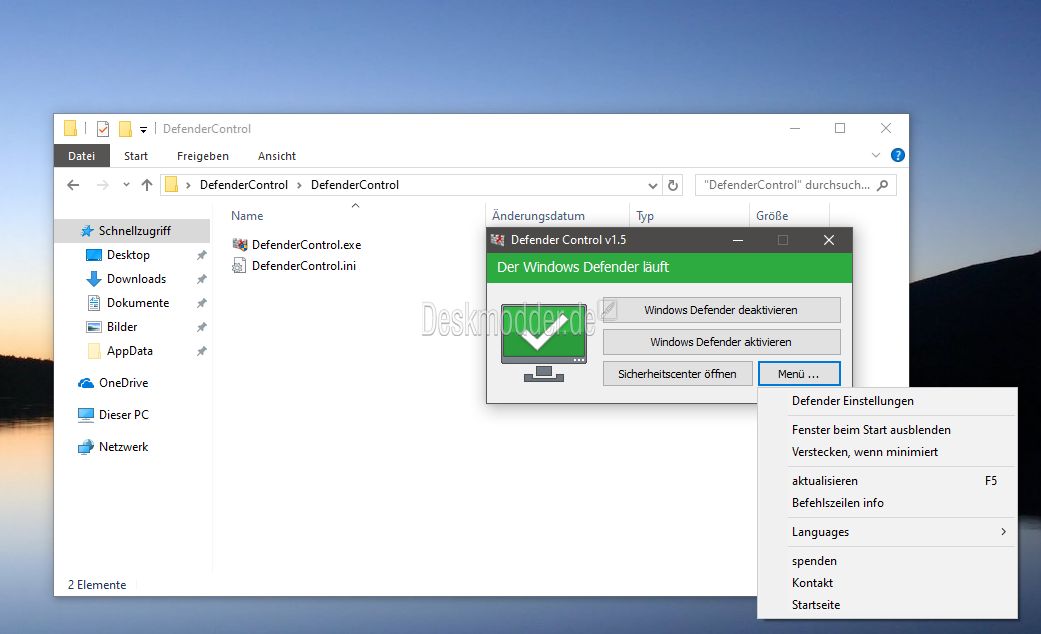Image resolution: width=1041 pixels, height=634 pixels.
Task: Open the Start ribbon tab
Action: (136, 156)
